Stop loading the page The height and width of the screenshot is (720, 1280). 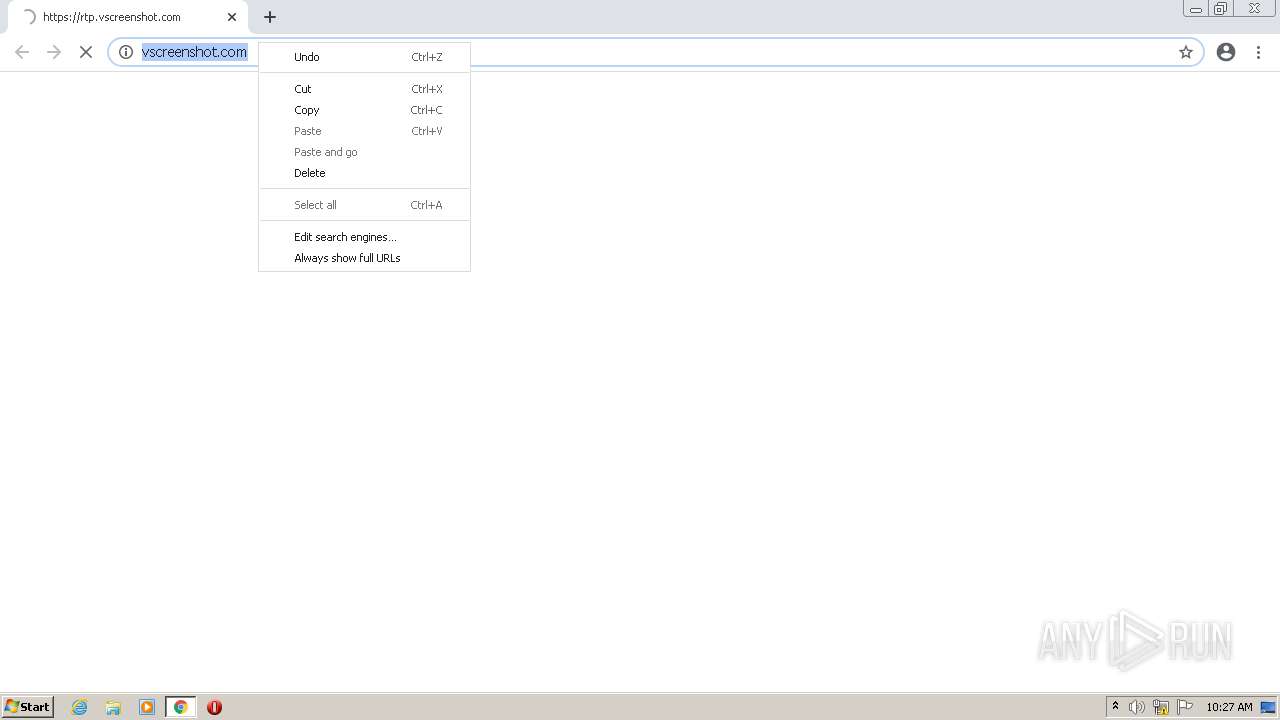(86, 52)
